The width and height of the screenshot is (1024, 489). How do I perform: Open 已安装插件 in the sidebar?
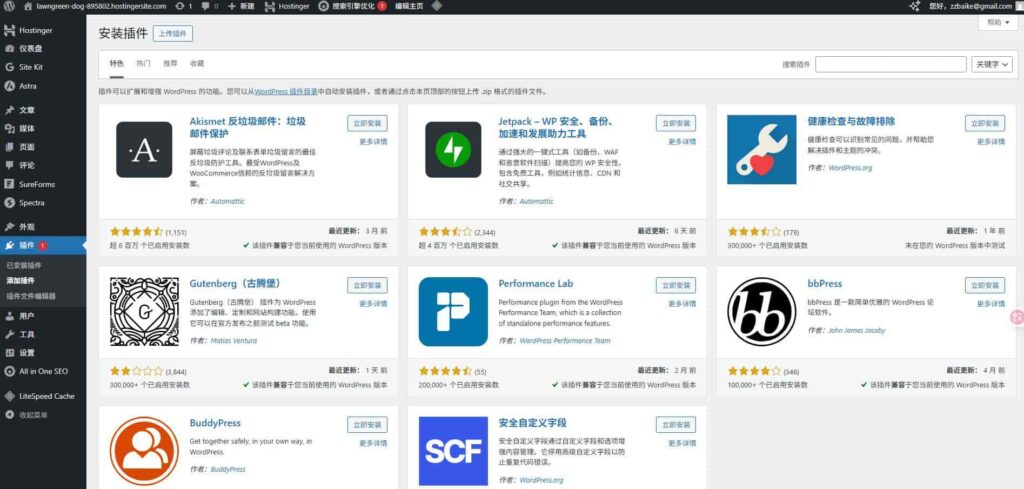[24, 265]
